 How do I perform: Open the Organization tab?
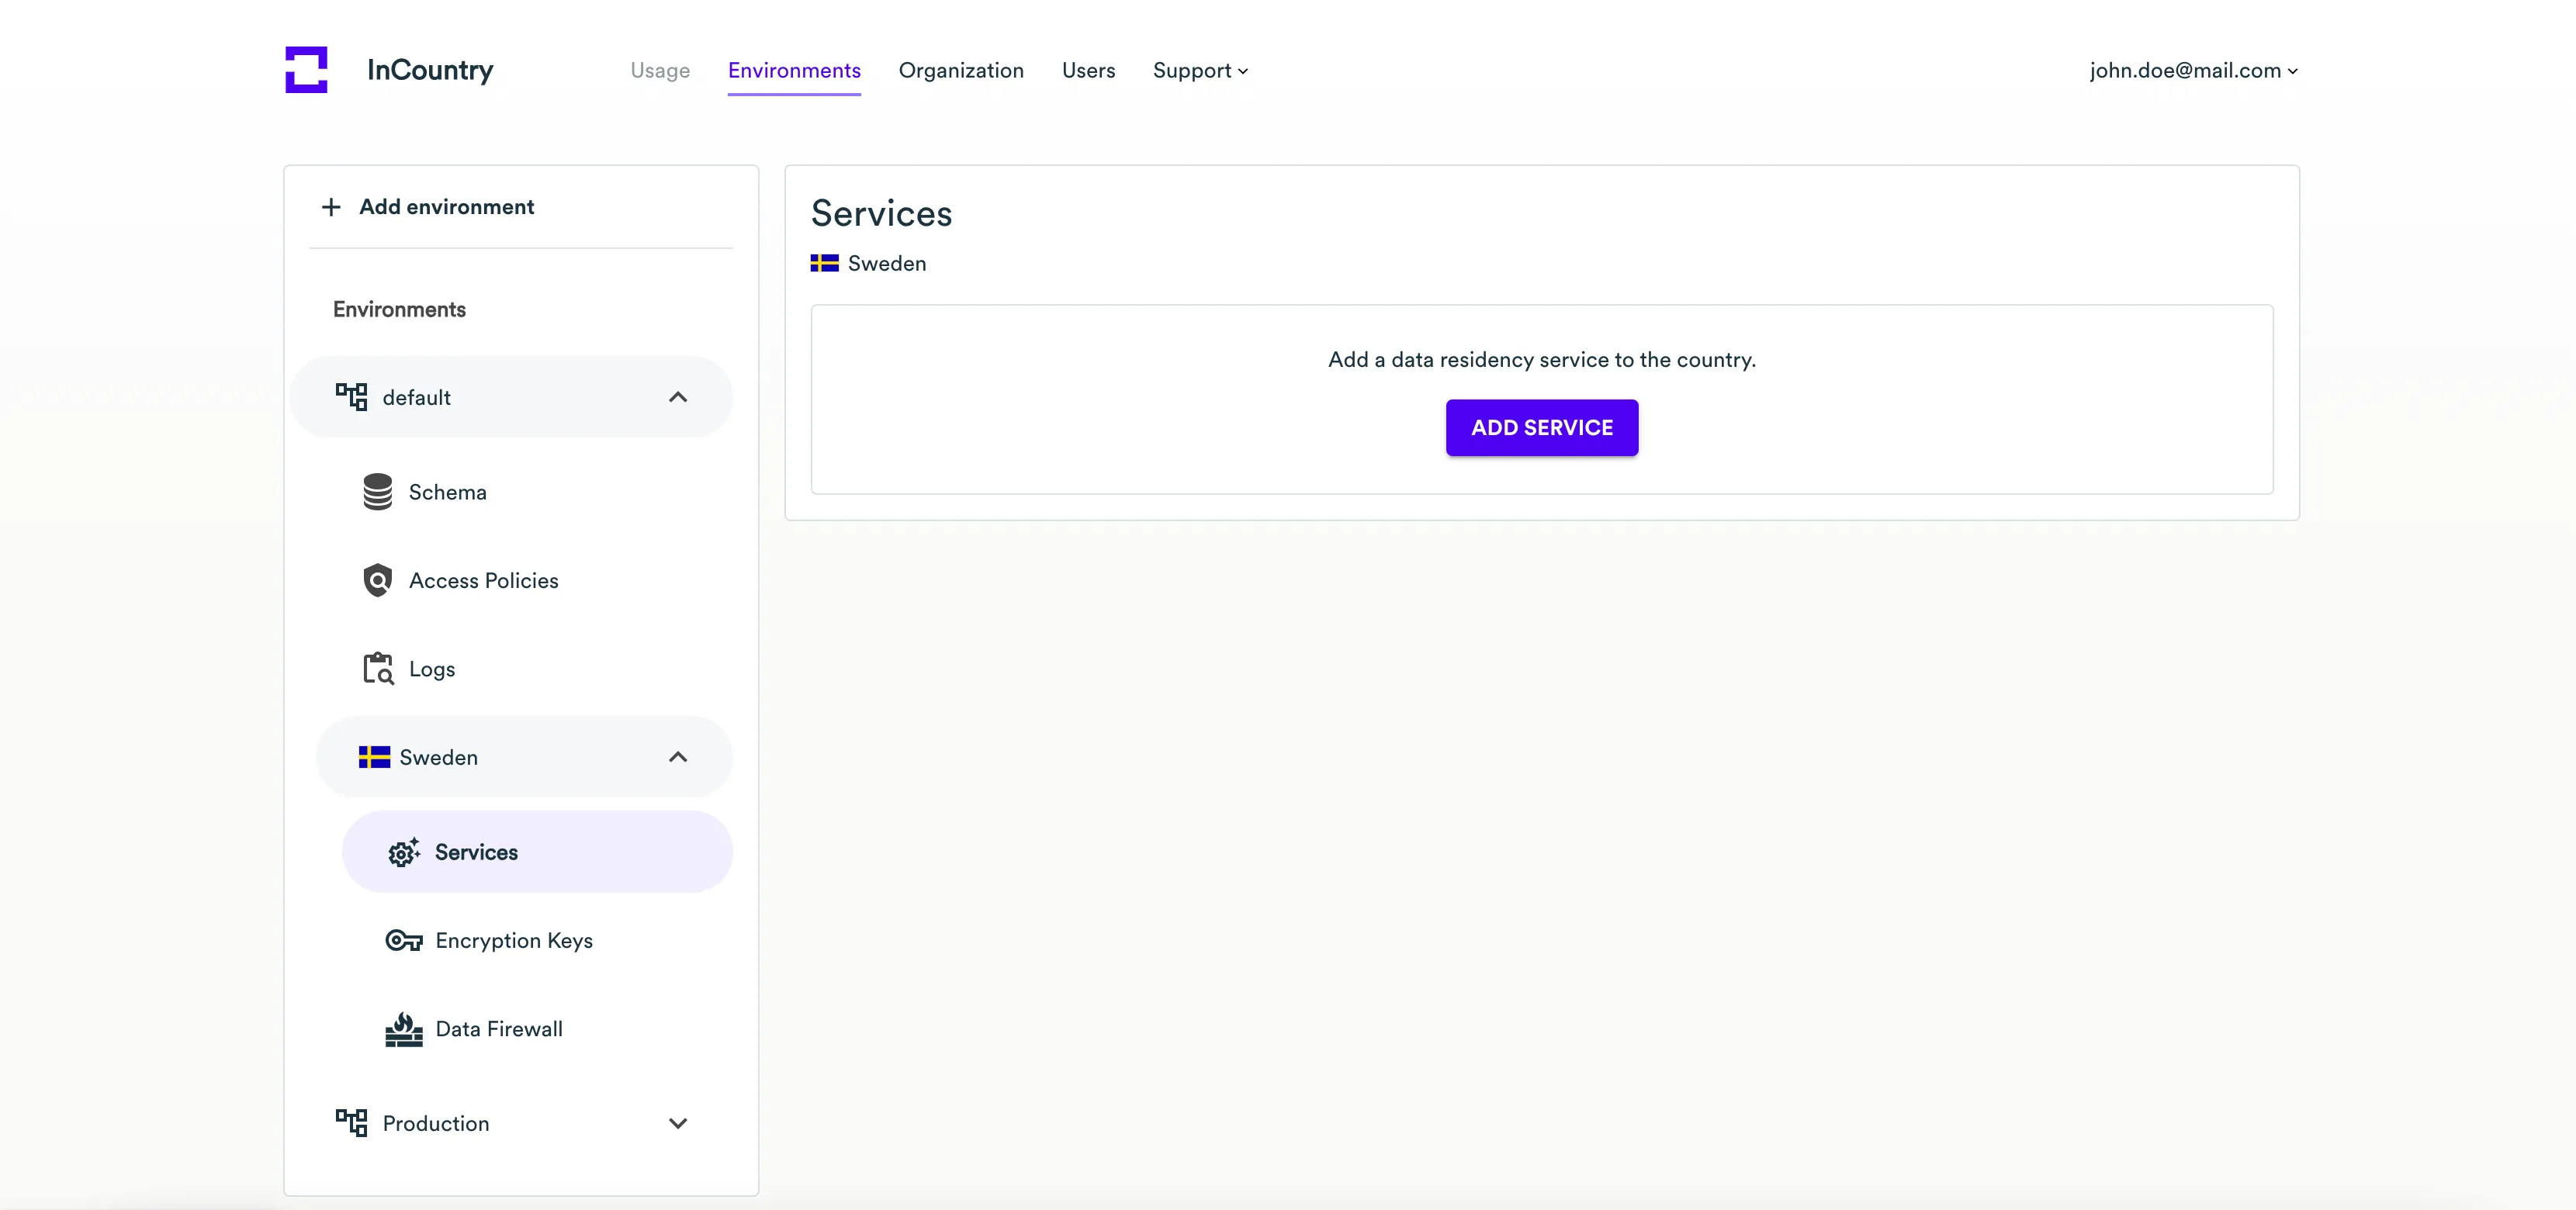961,70
